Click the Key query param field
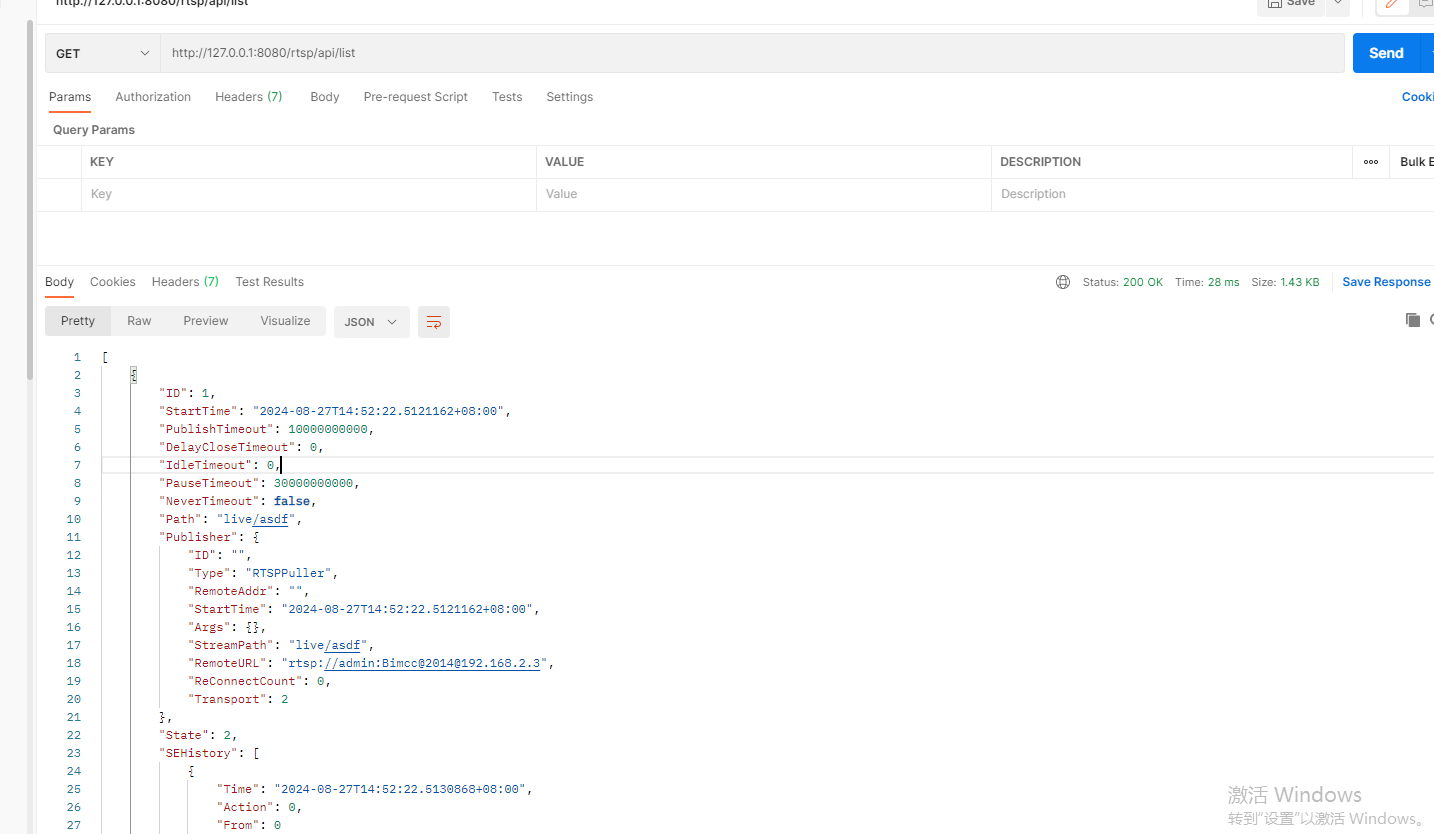Screen dimensions: 1434x834 308,195
